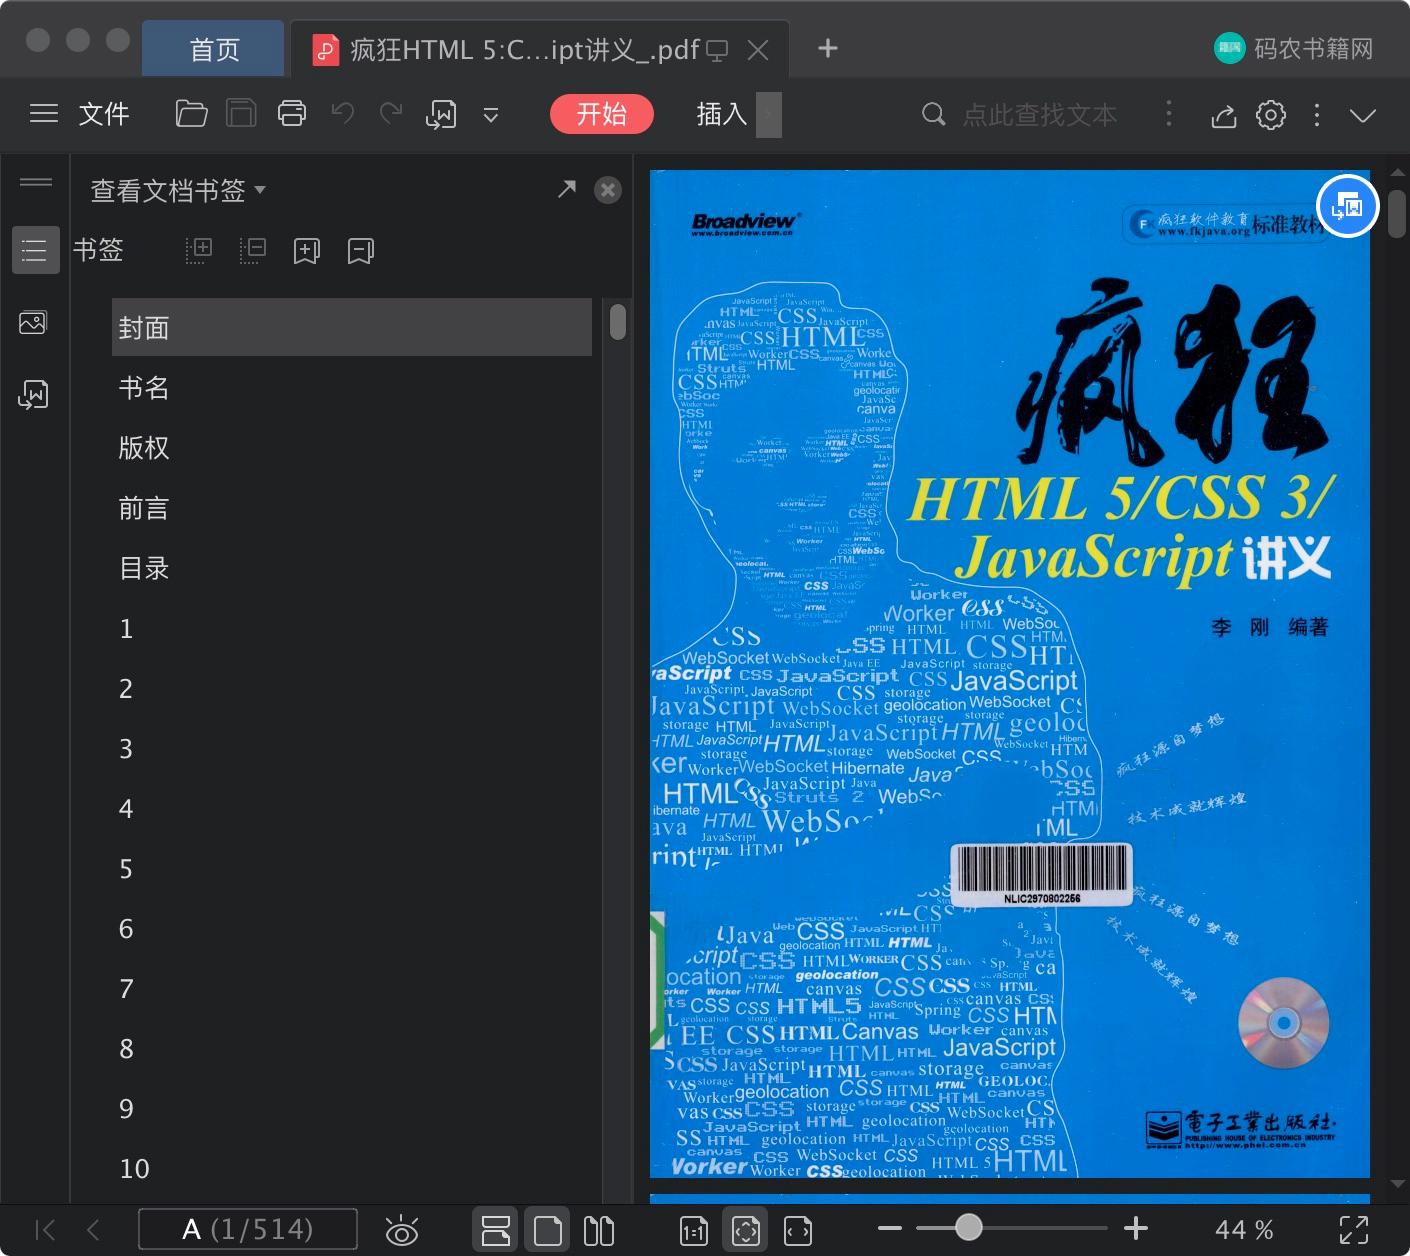Open the thumbnails sidebar icon
This screenshot has width=1410, height=1256.
pyautogui.click(x=33, y=323)
